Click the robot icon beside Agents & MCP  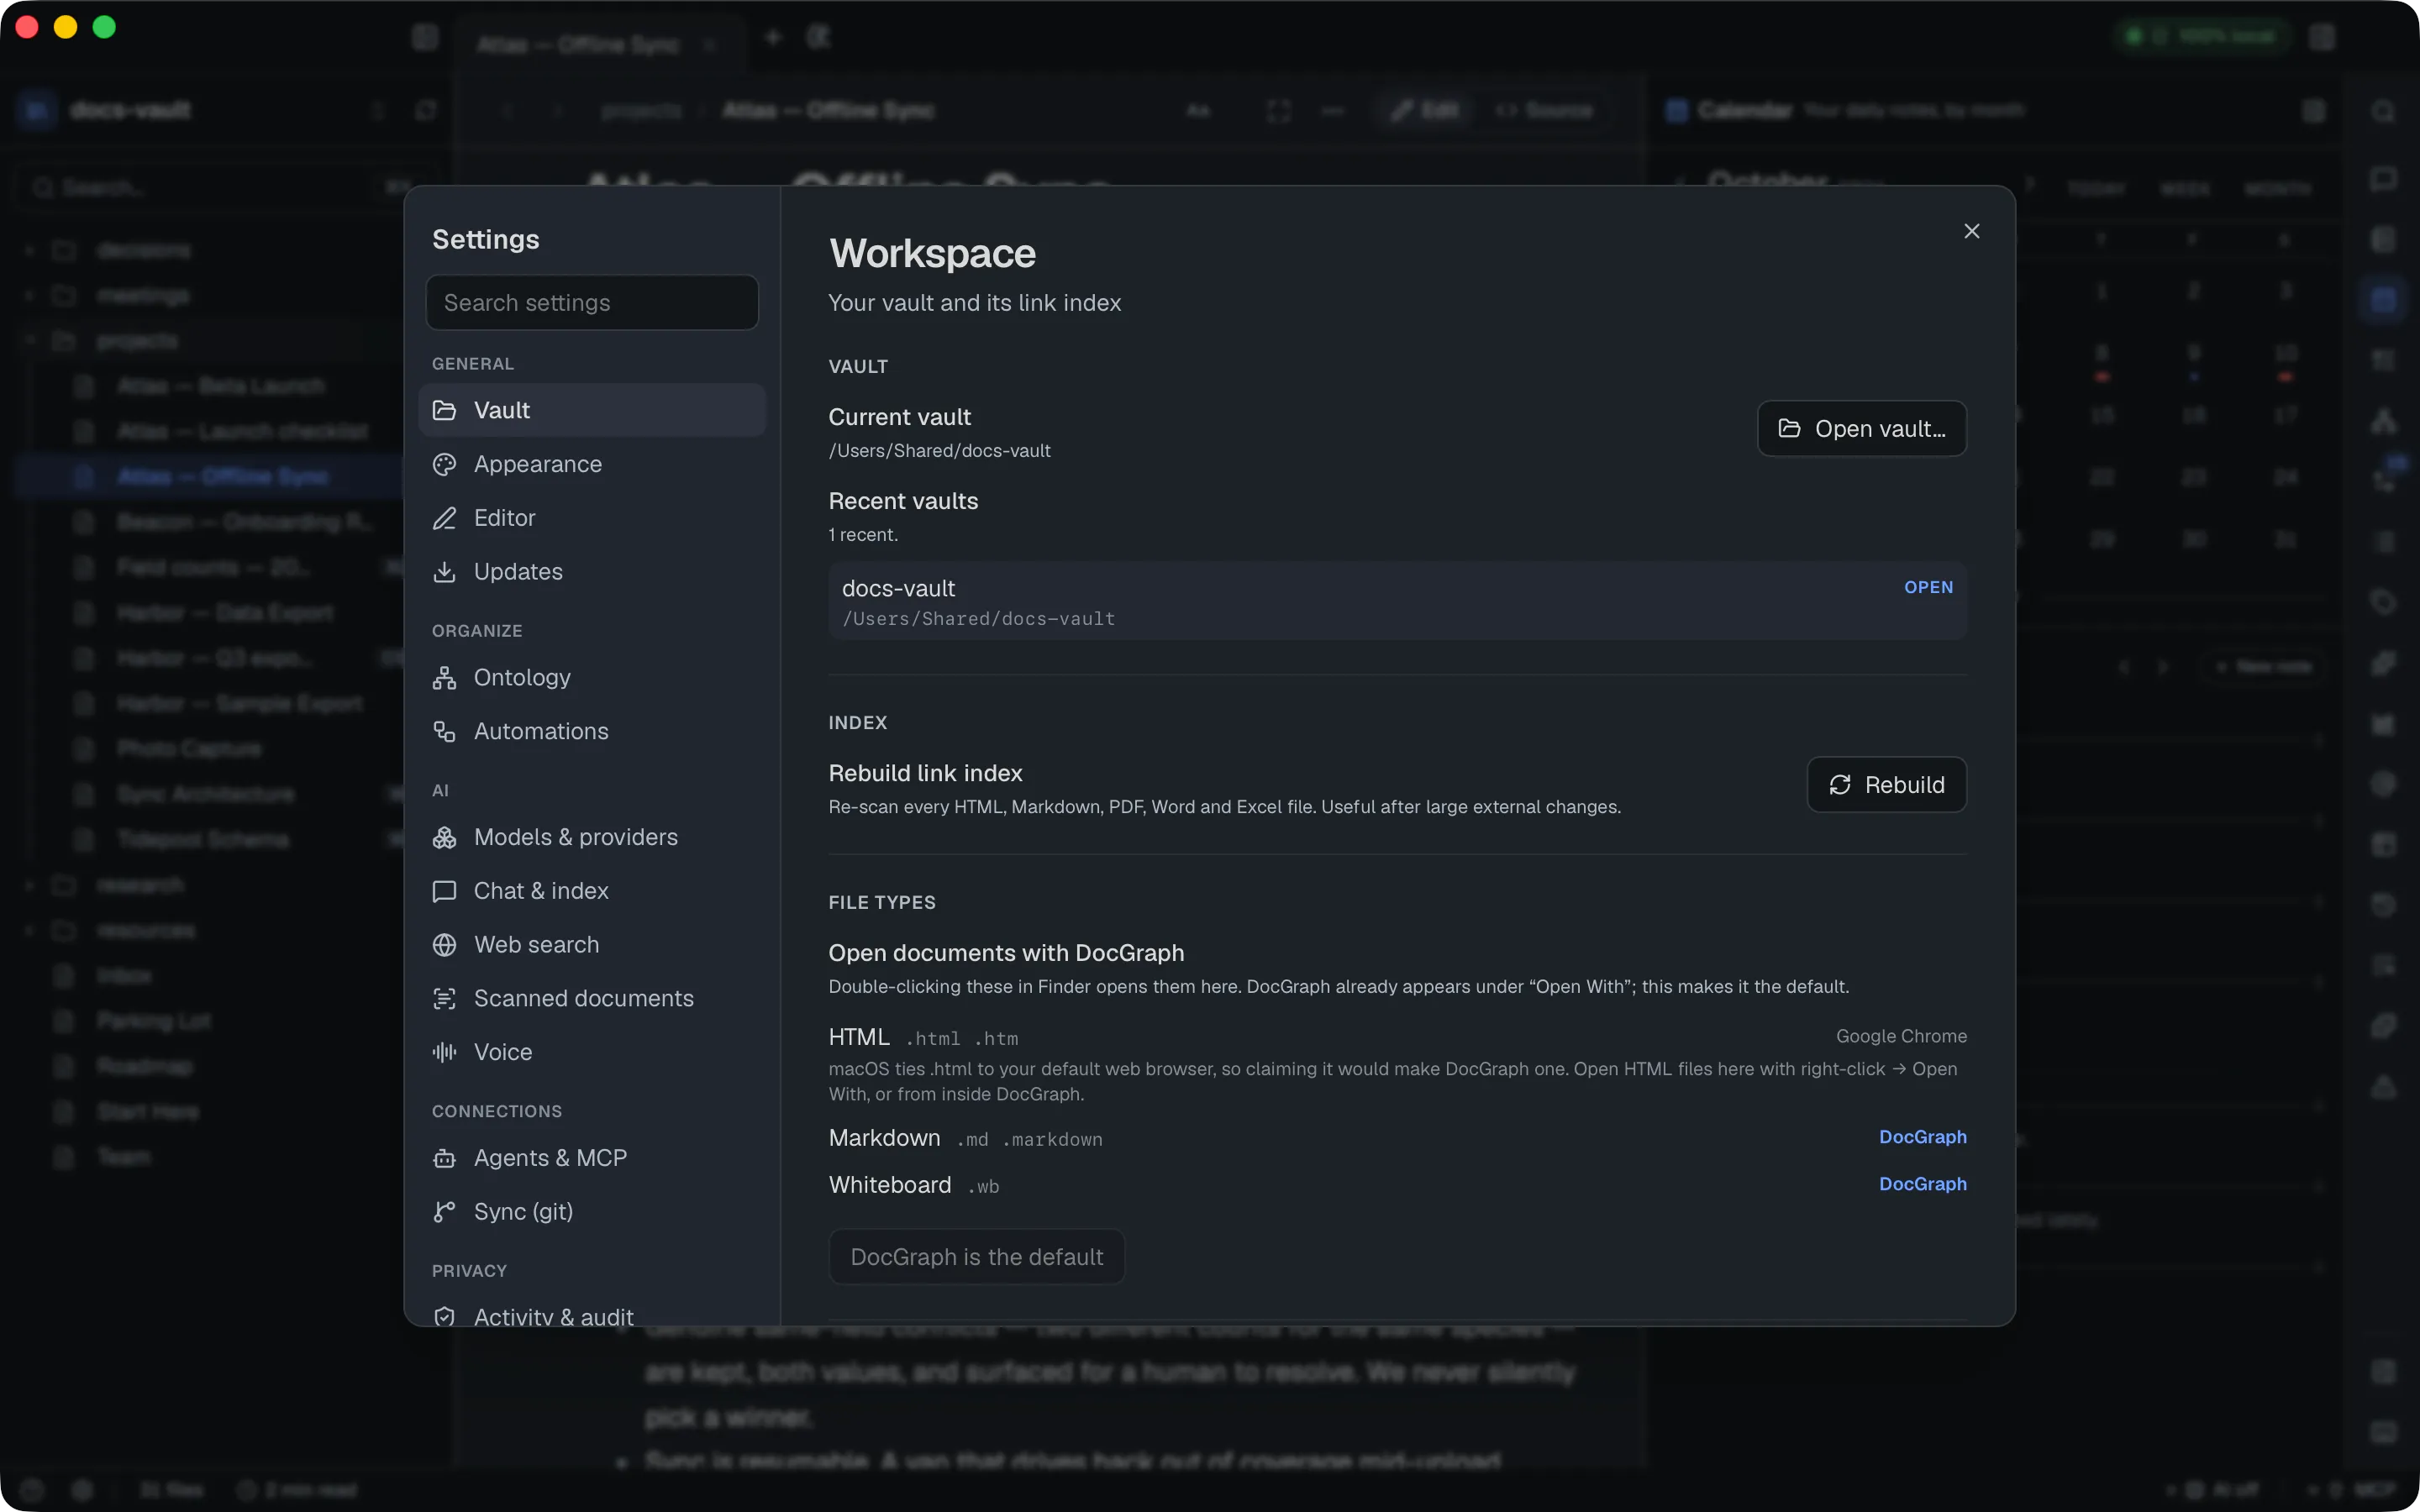[445, 1158]
